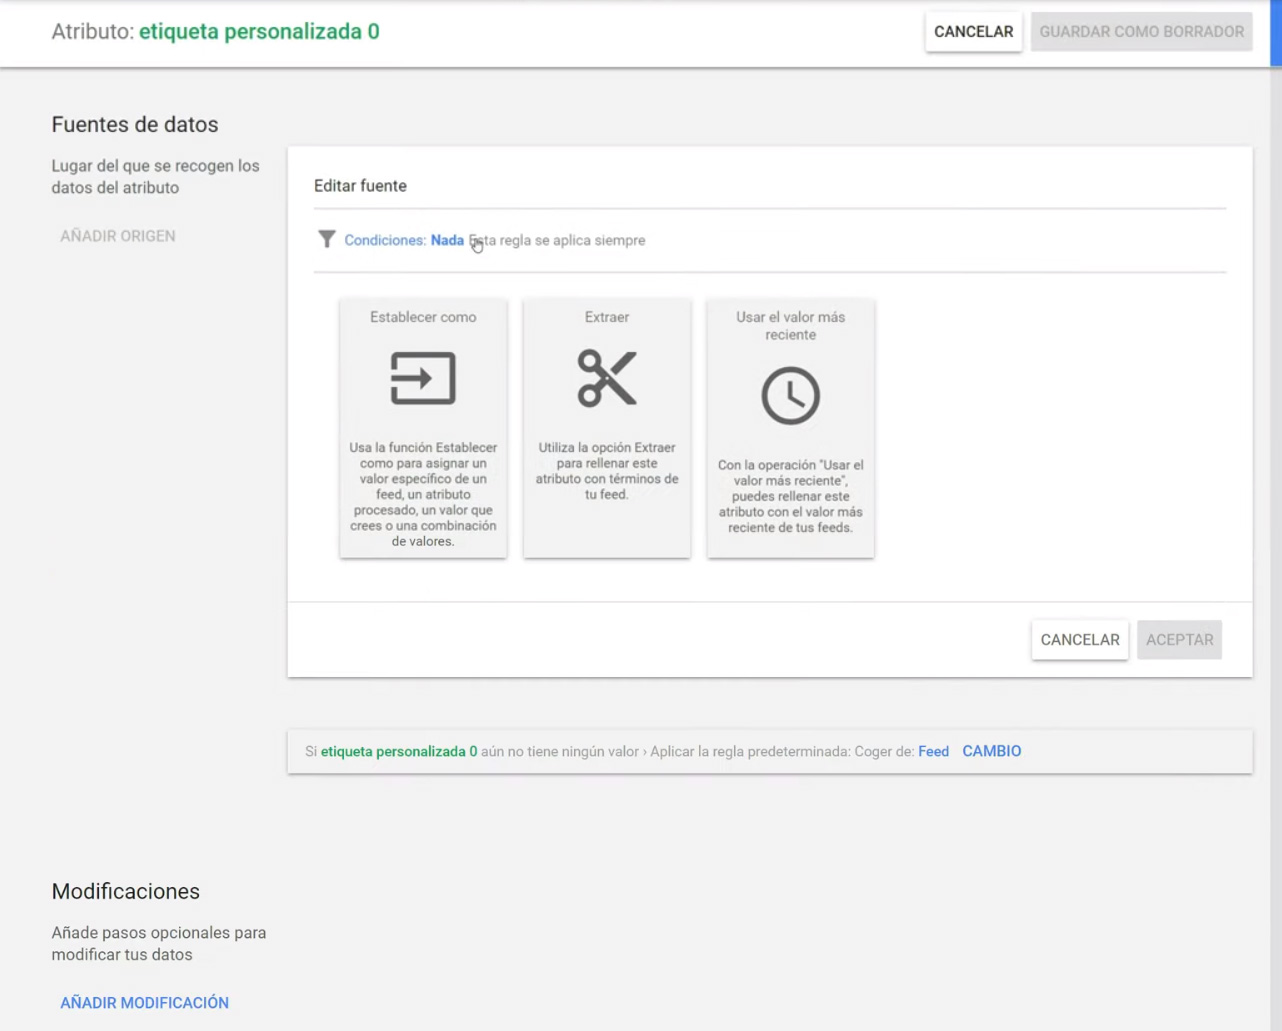Click the 'Modificaciones' heading
Viewport: 1282px width, 1031px height.
[126, 892]
